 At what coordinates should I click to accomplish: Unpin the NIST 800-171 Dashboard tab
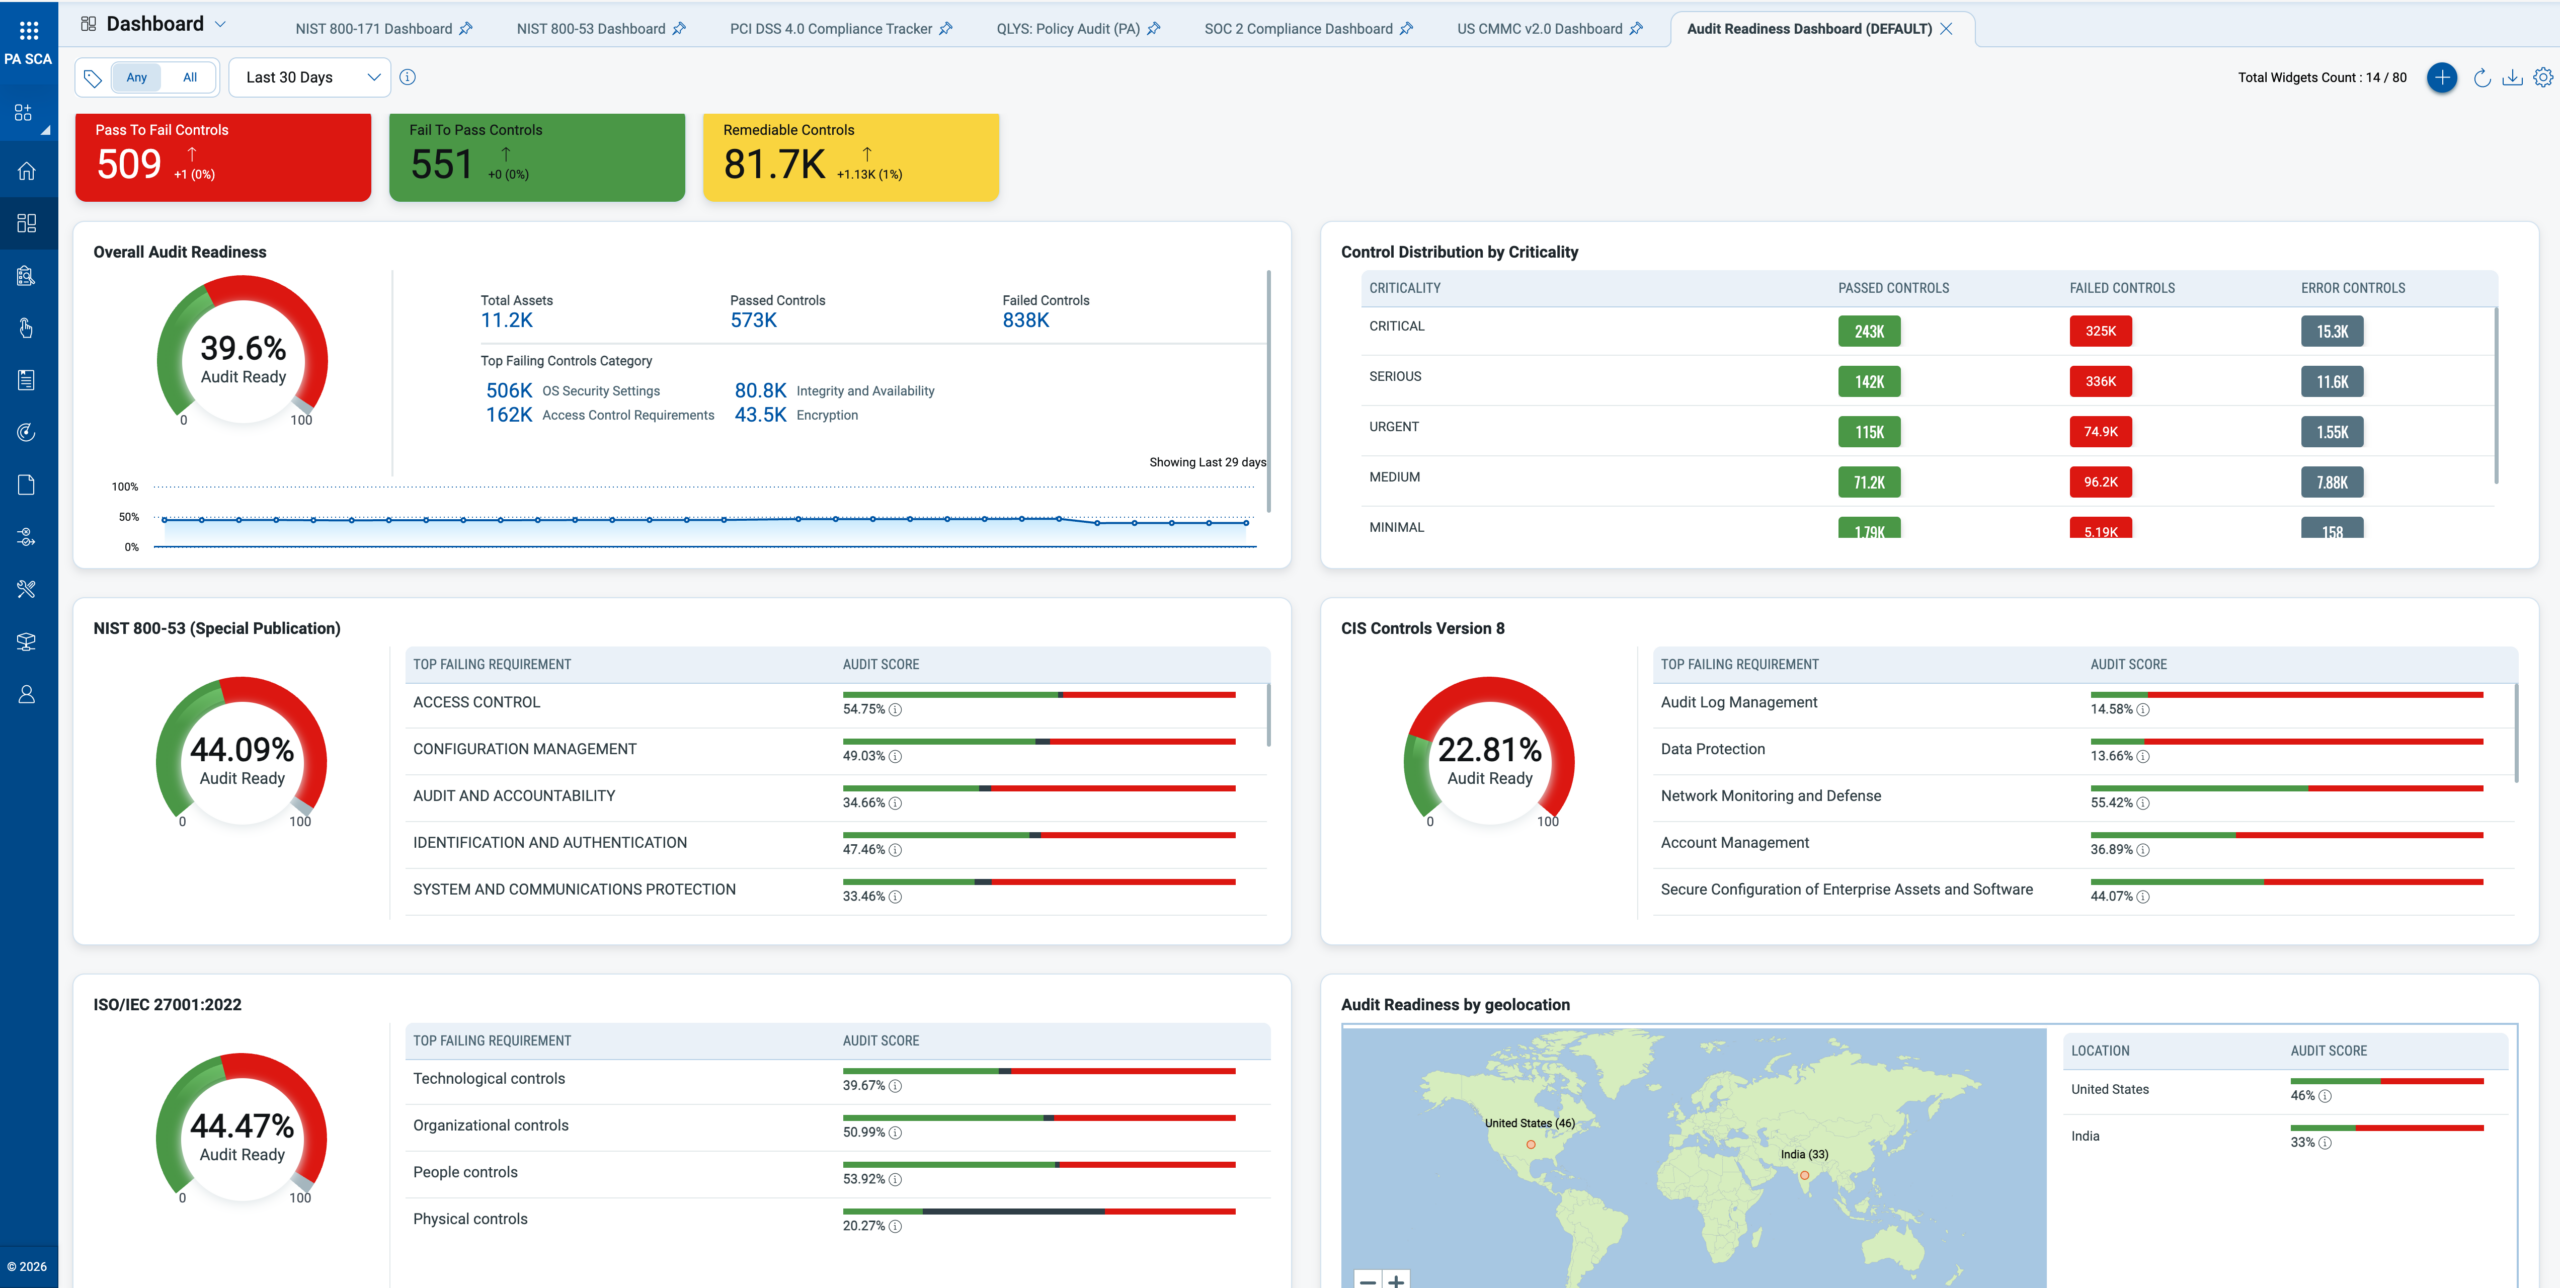tap(466, 29)
